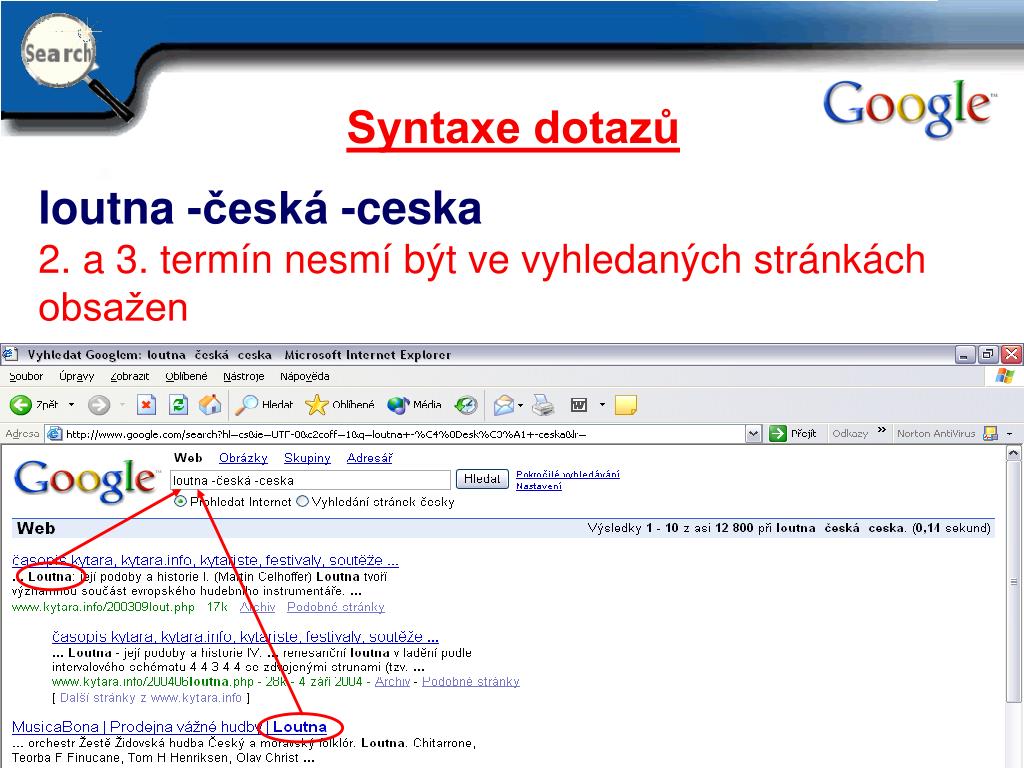1024x768 pixels.
Task: Open Mail button dropdown arrow
Action: click(x=520, y=405)
